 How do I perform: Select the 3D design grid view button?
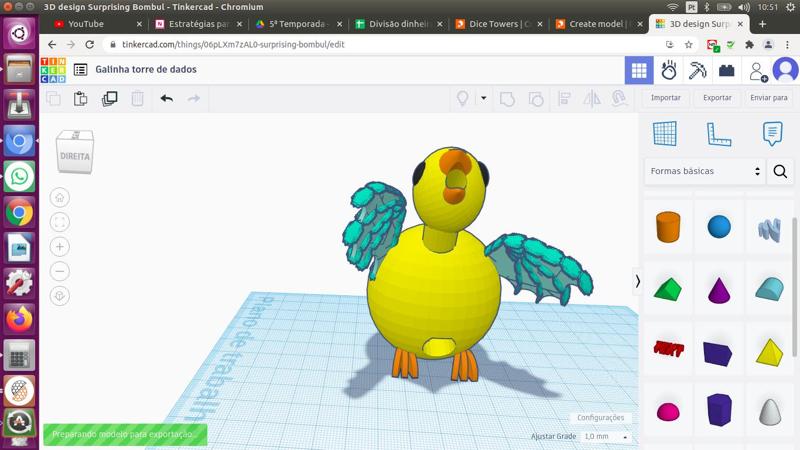[639, 70]
